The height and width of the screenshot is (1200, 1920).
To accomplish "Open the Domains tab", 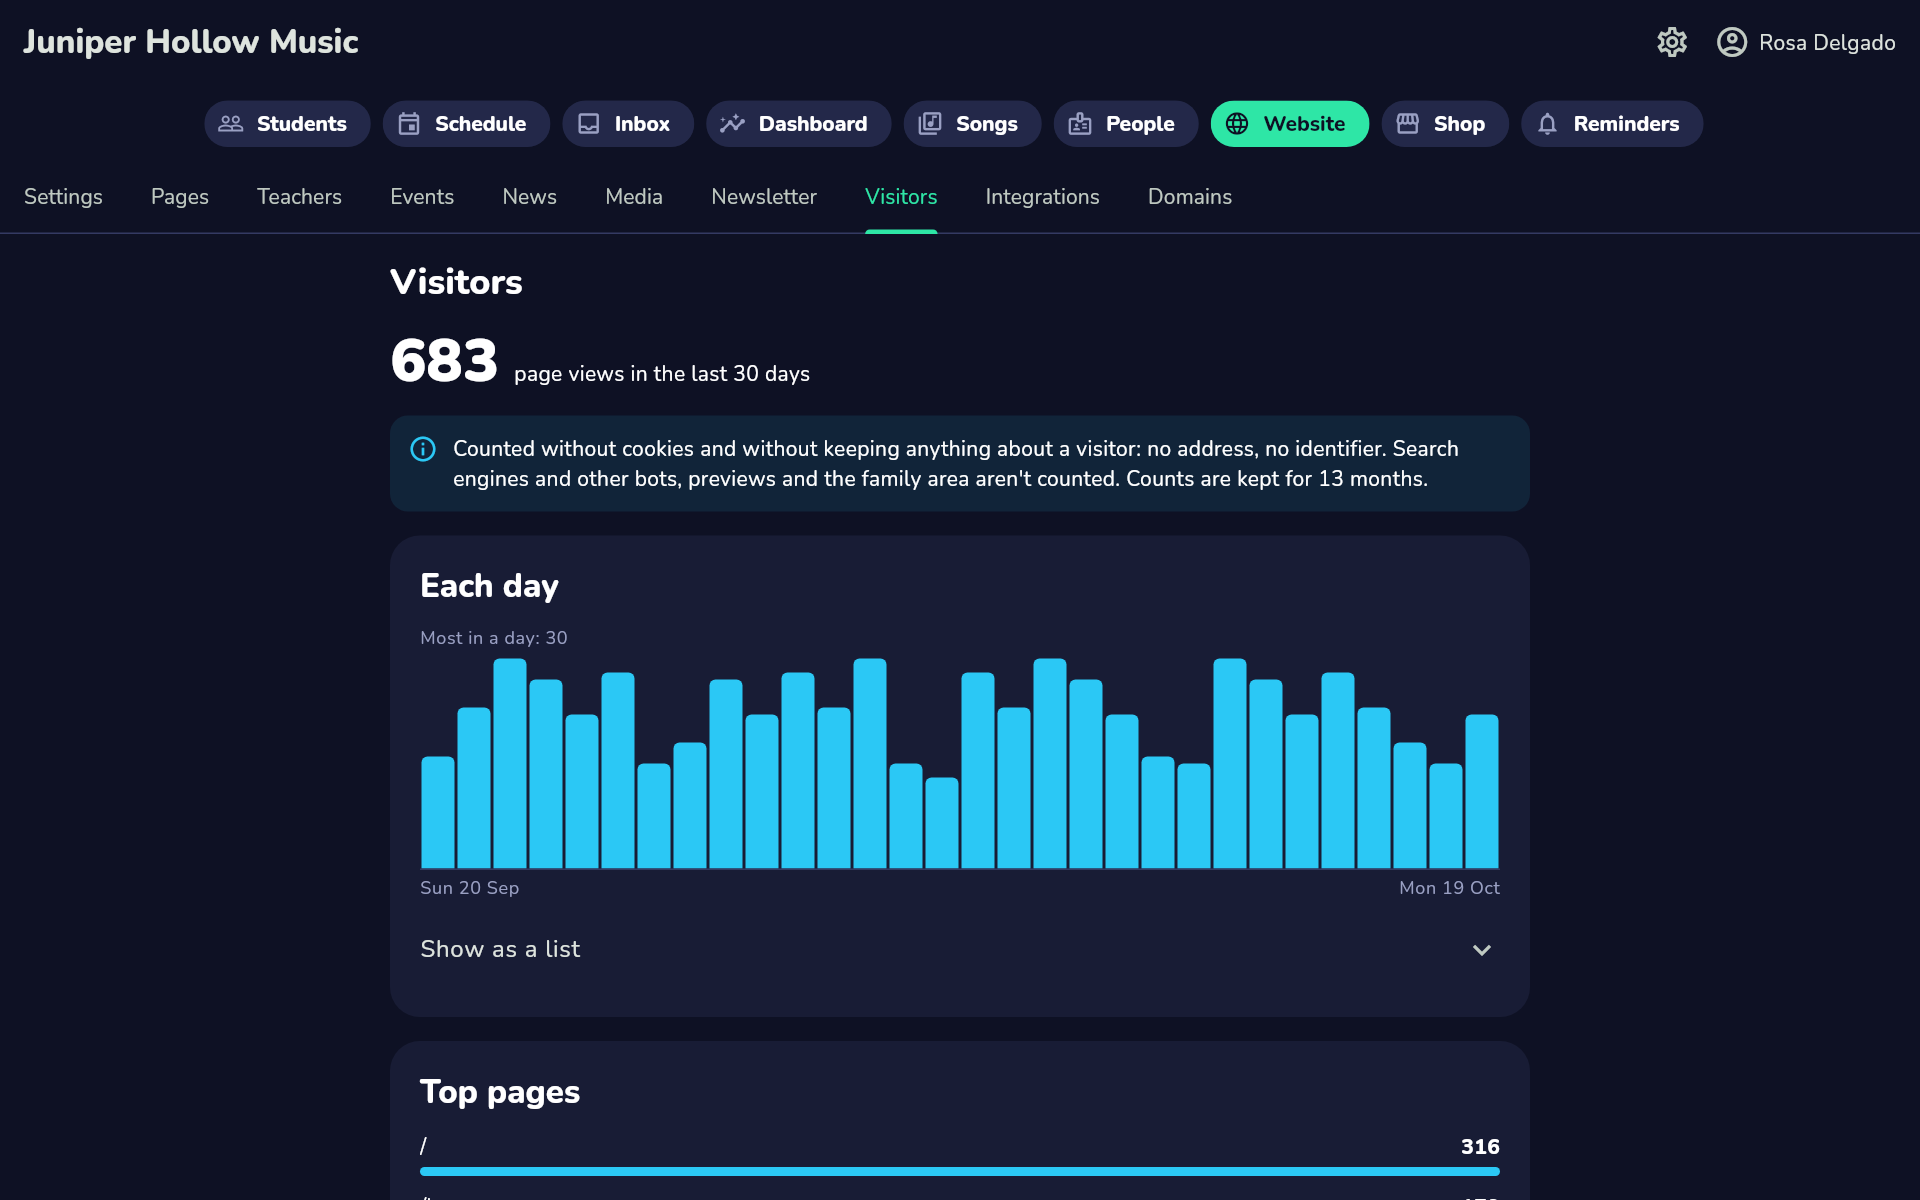I will [1190, 197].
